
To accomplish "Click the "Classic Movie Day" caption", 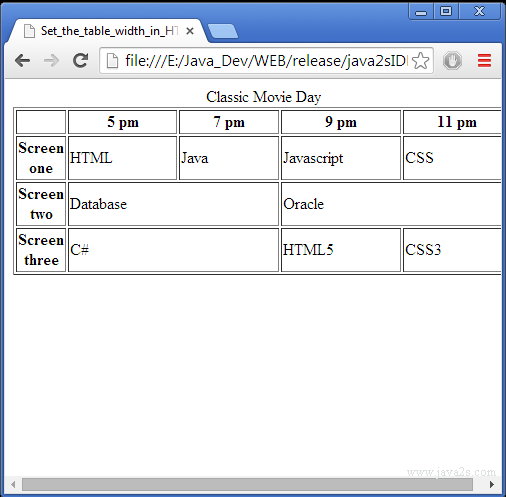I will point(263,97).
